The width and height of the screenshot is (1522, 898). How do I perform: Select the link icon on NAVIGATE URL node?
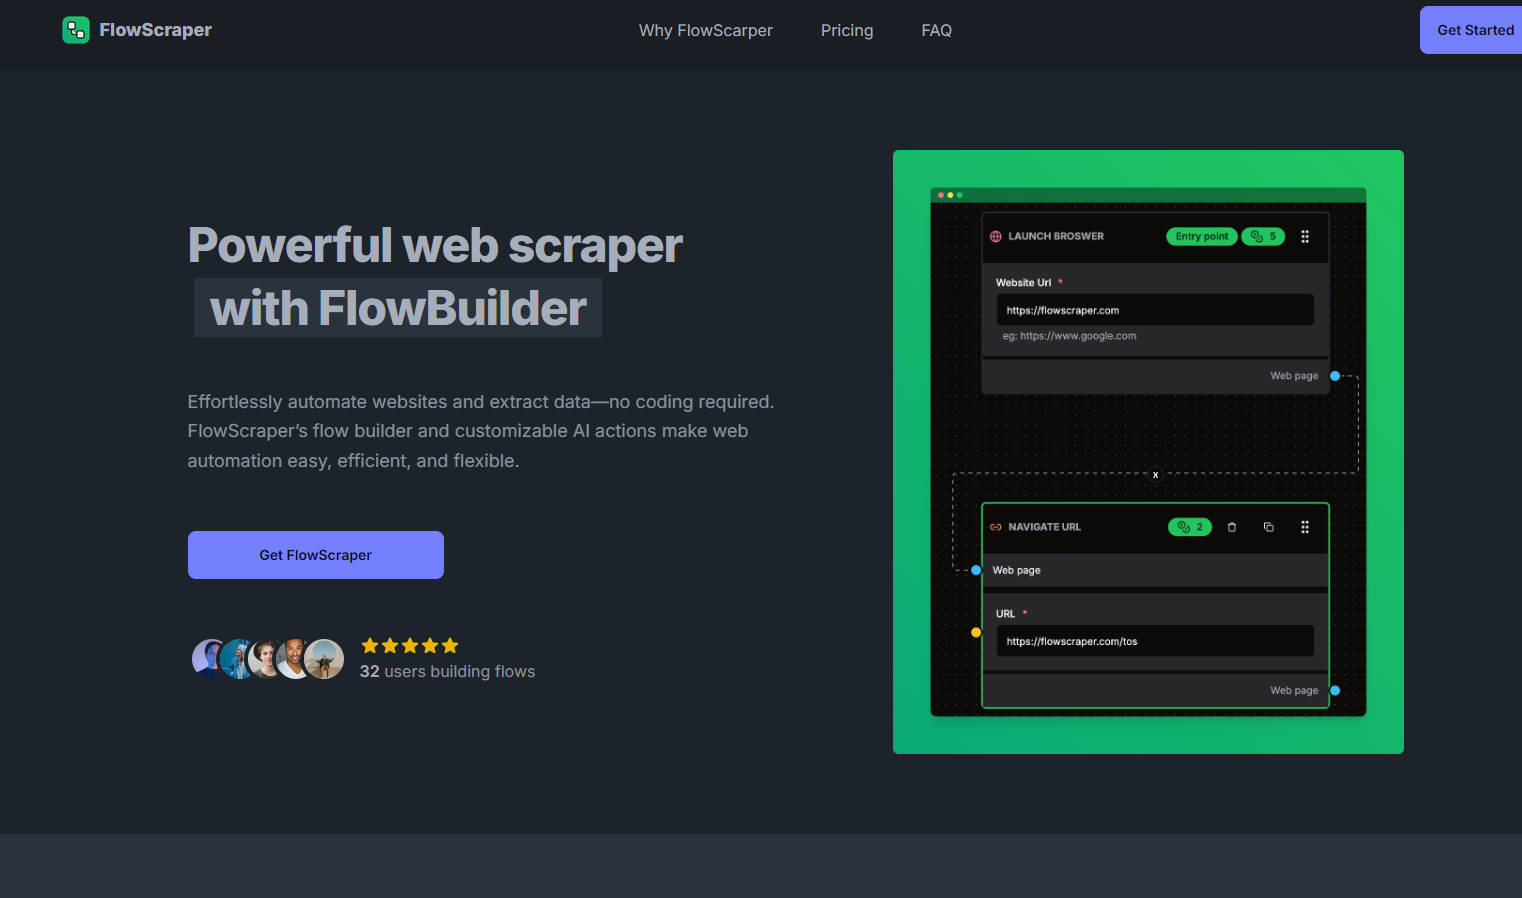[x=995, y=527]
